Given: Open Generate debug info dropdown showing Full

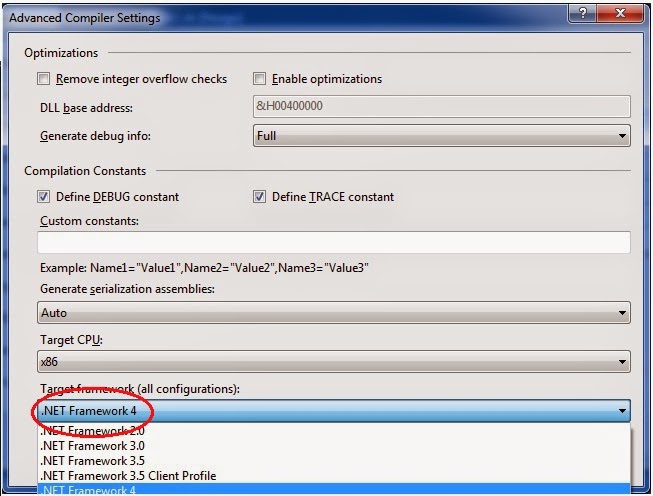Looking at the screenshot, I should point(441,136).
